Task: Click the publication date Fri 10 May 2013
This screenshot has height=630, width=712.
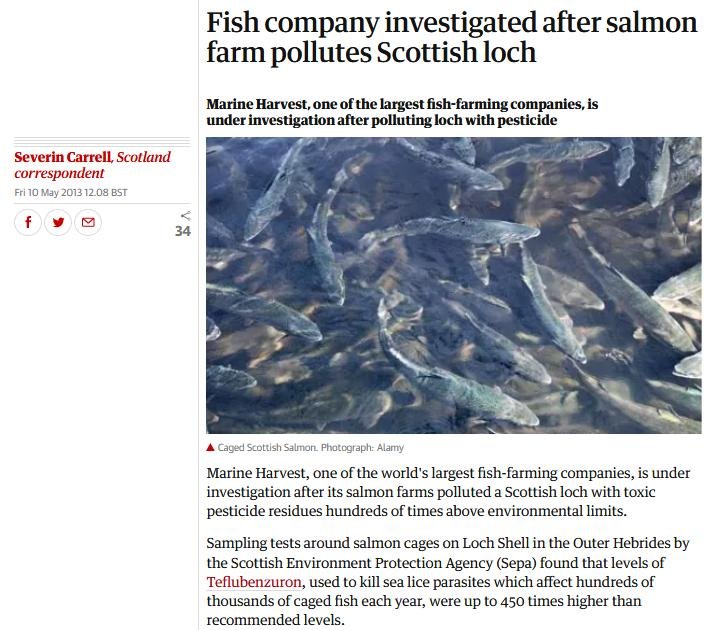Action: 70,191
